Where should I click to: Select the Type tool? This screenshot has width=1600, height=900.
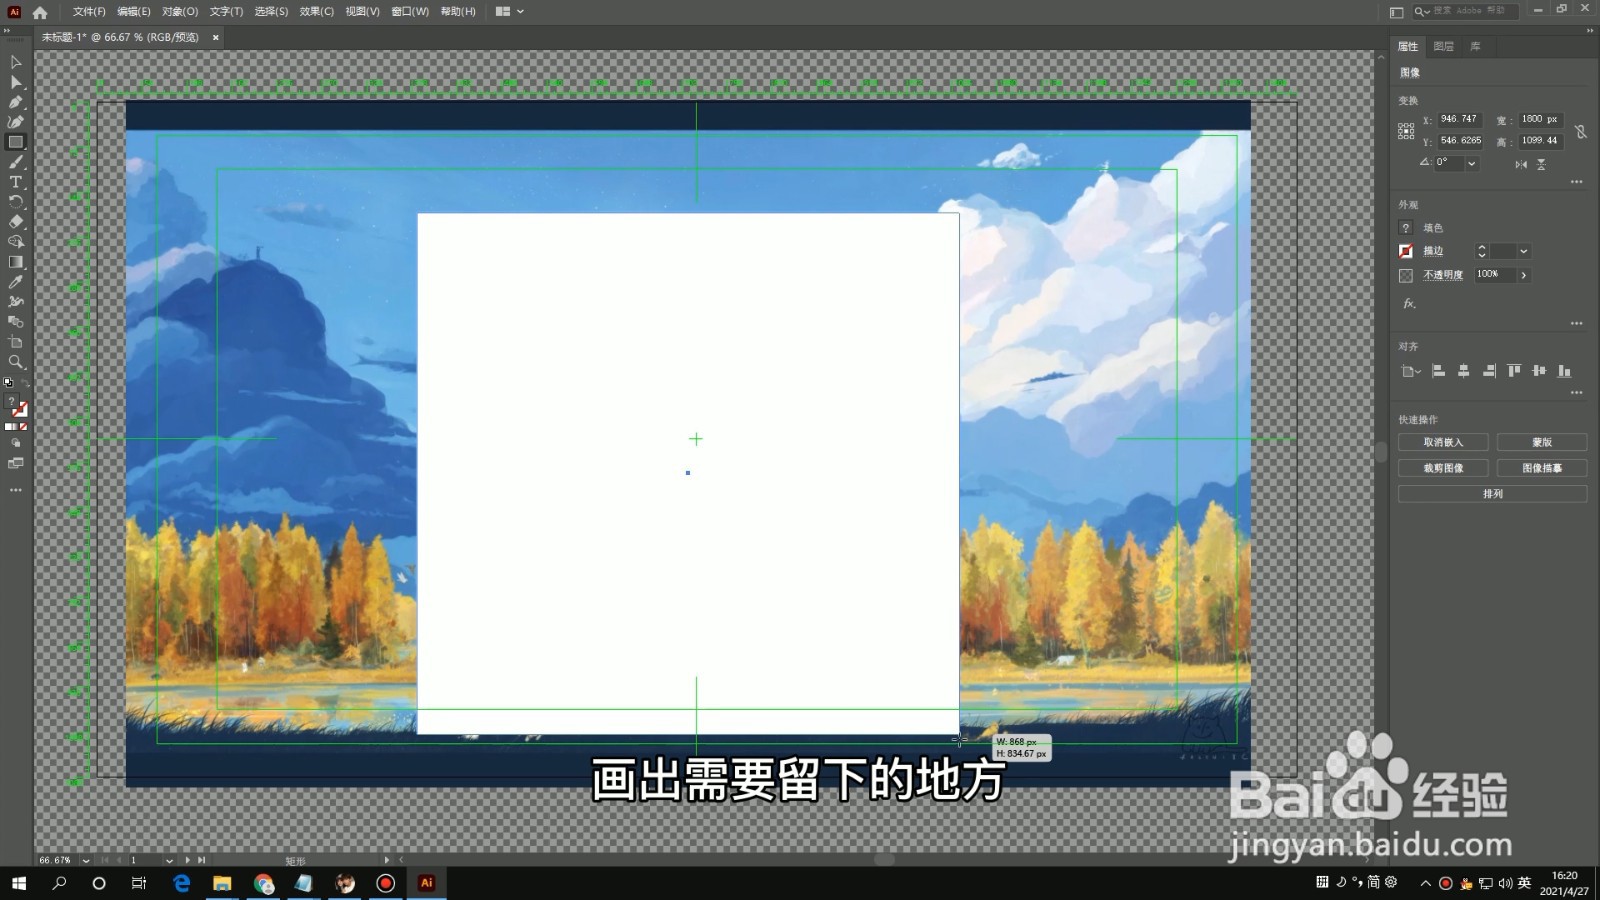pyautogui.click(x=16, y=182)
